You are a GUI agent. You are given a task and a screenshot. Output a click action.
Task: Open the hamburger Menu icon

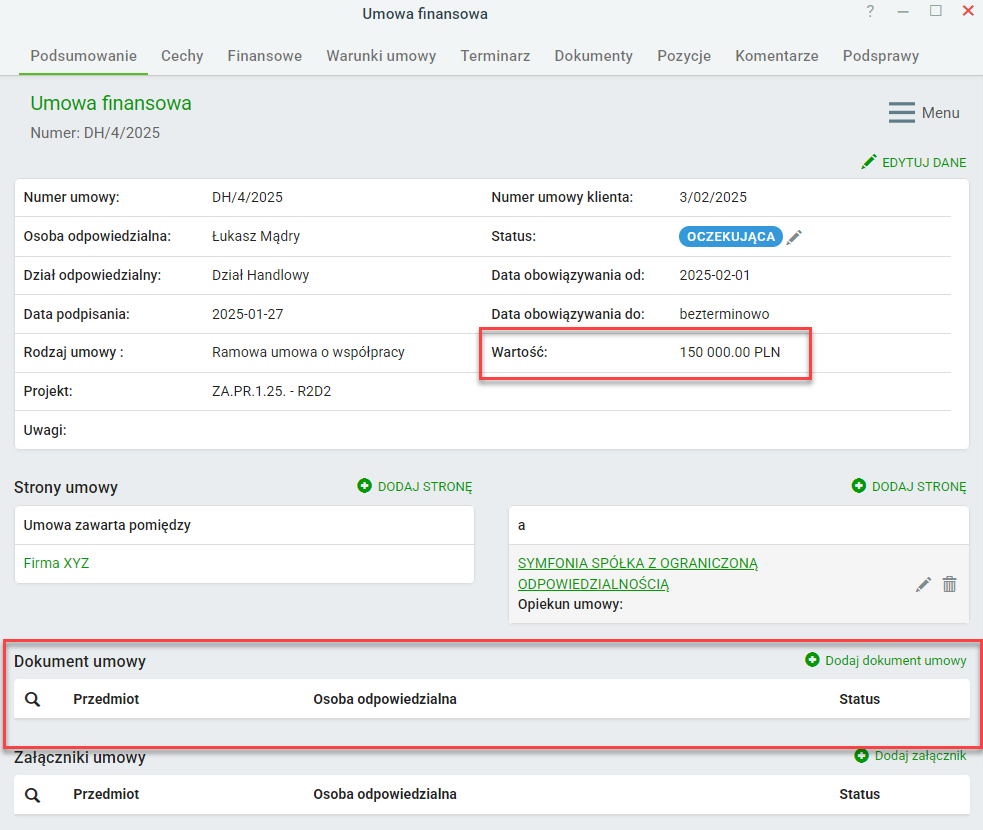(902, 113)
